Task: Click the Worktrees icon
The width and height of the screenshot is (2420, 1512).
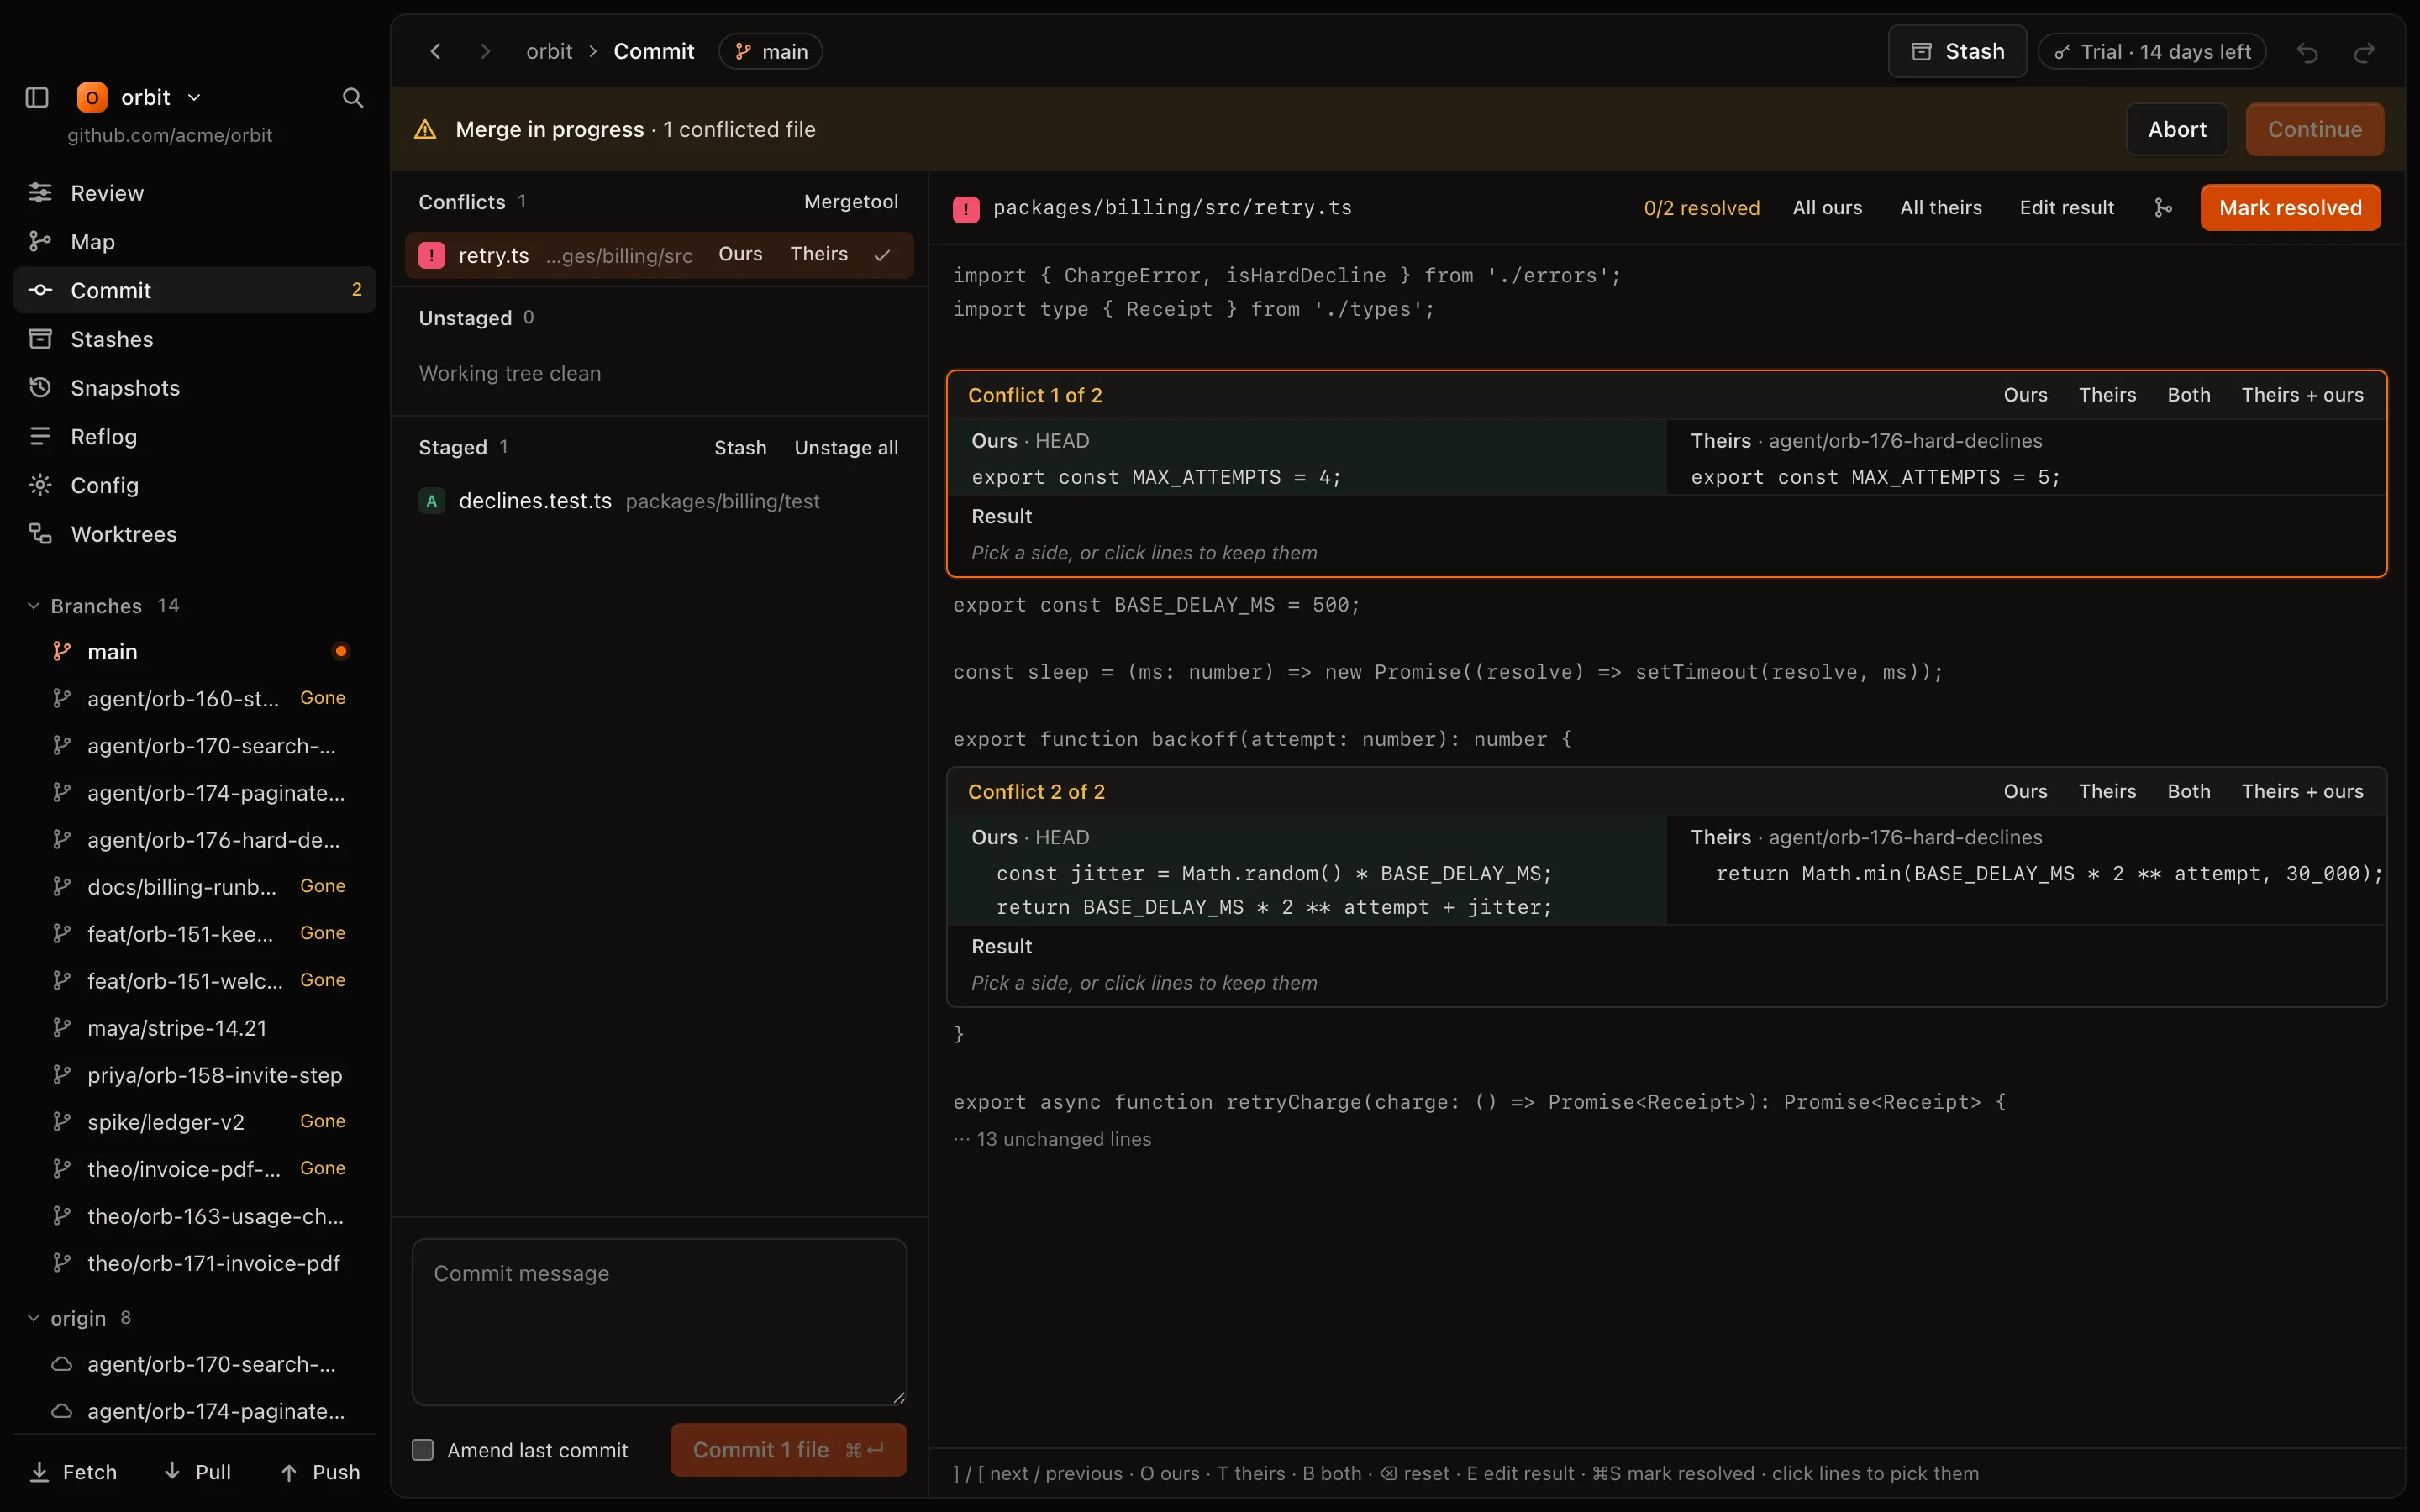Action: 40,534
